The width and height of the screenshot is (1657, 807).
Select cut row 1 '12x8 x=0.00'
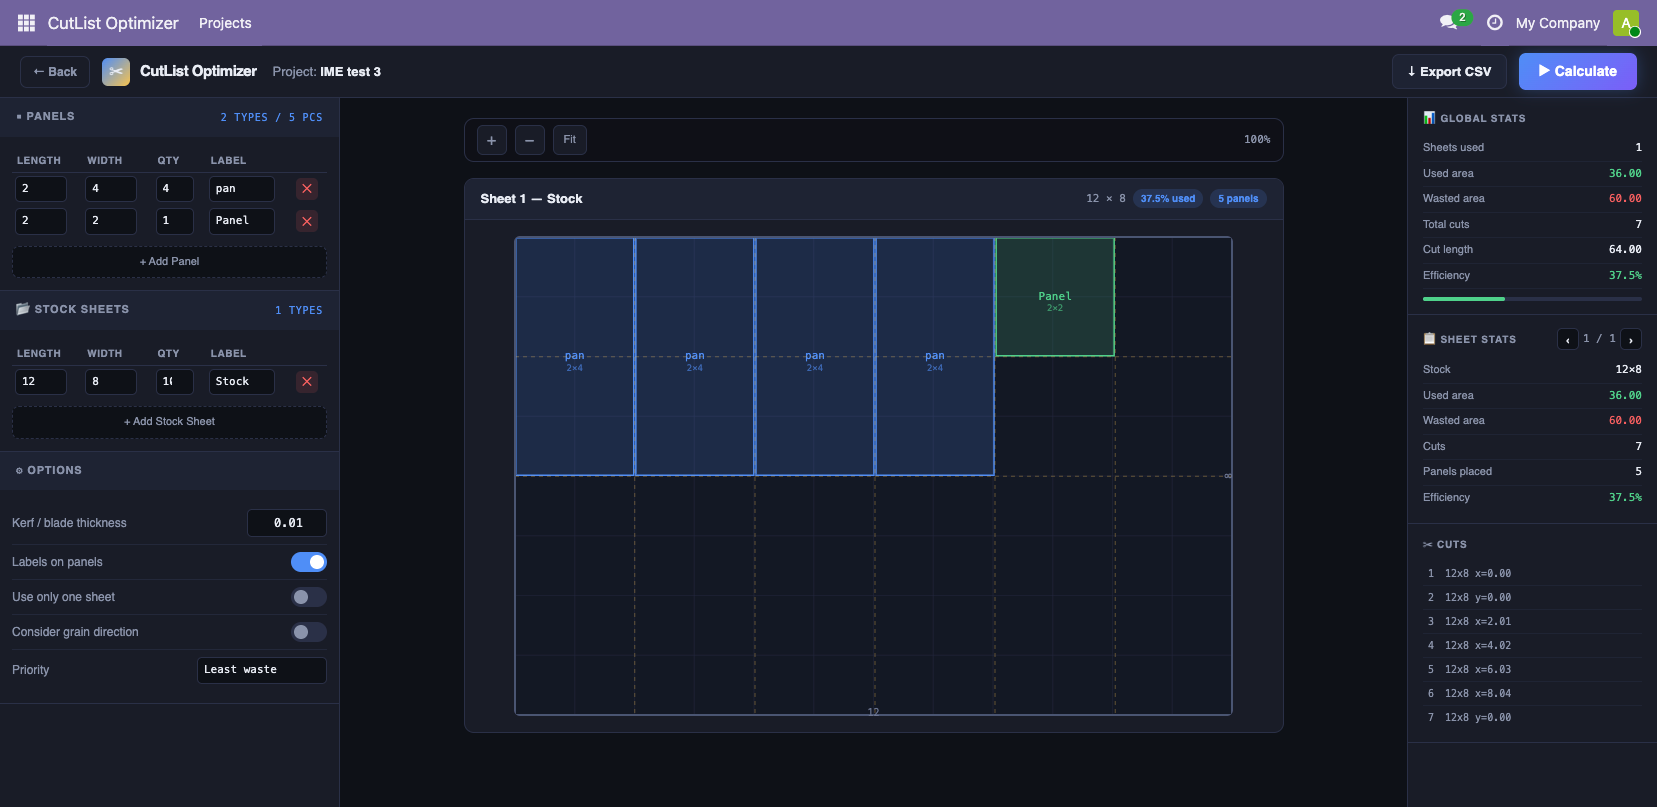click(1532, 574)
